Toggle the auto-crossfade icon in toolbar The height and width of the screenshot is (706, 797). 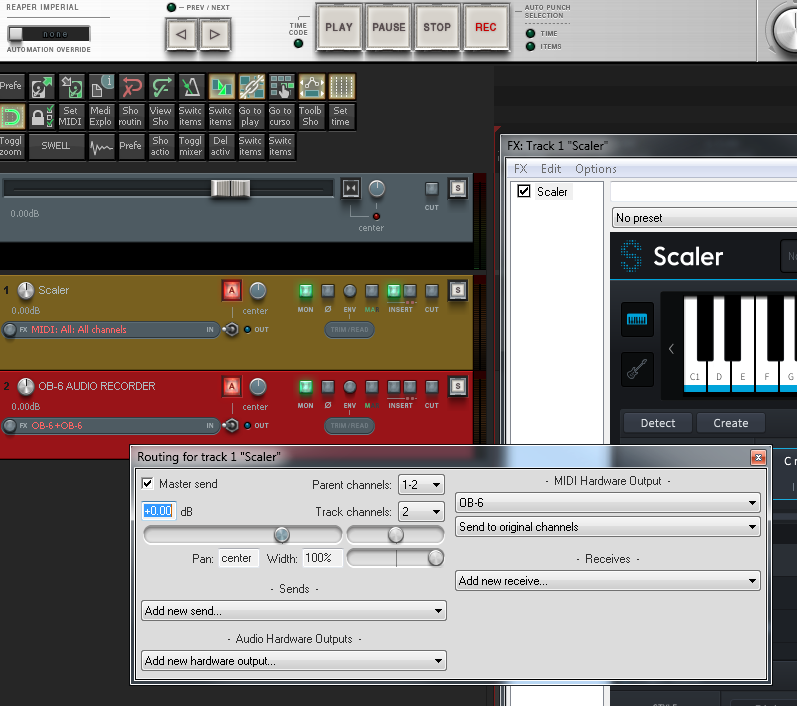point(222,87)
